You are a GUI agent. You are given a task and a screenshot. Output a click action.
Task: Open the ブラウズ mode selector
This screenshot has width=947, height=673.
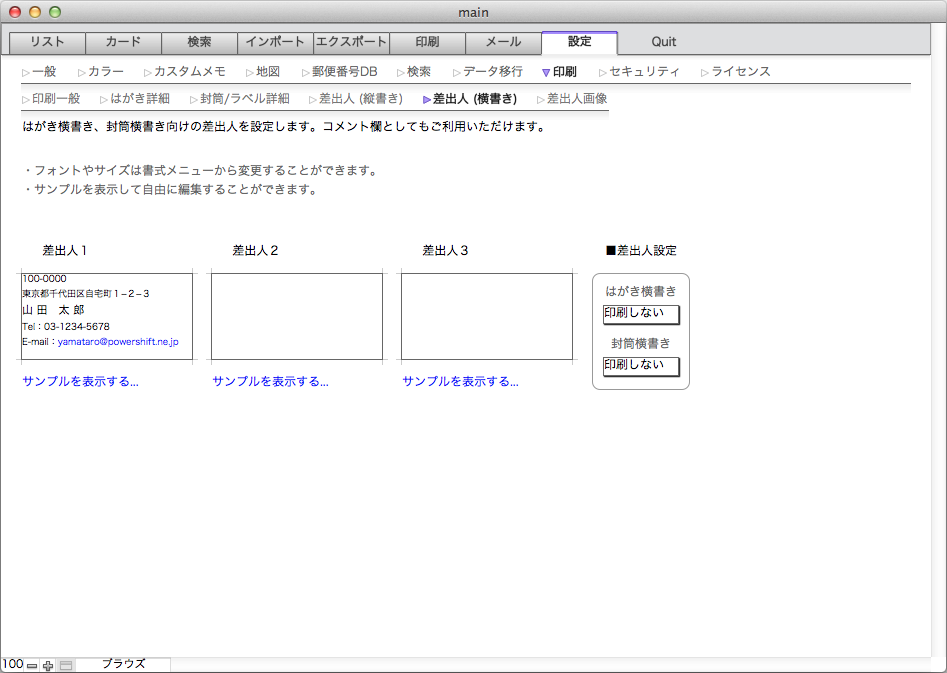(x=123, y=664)
